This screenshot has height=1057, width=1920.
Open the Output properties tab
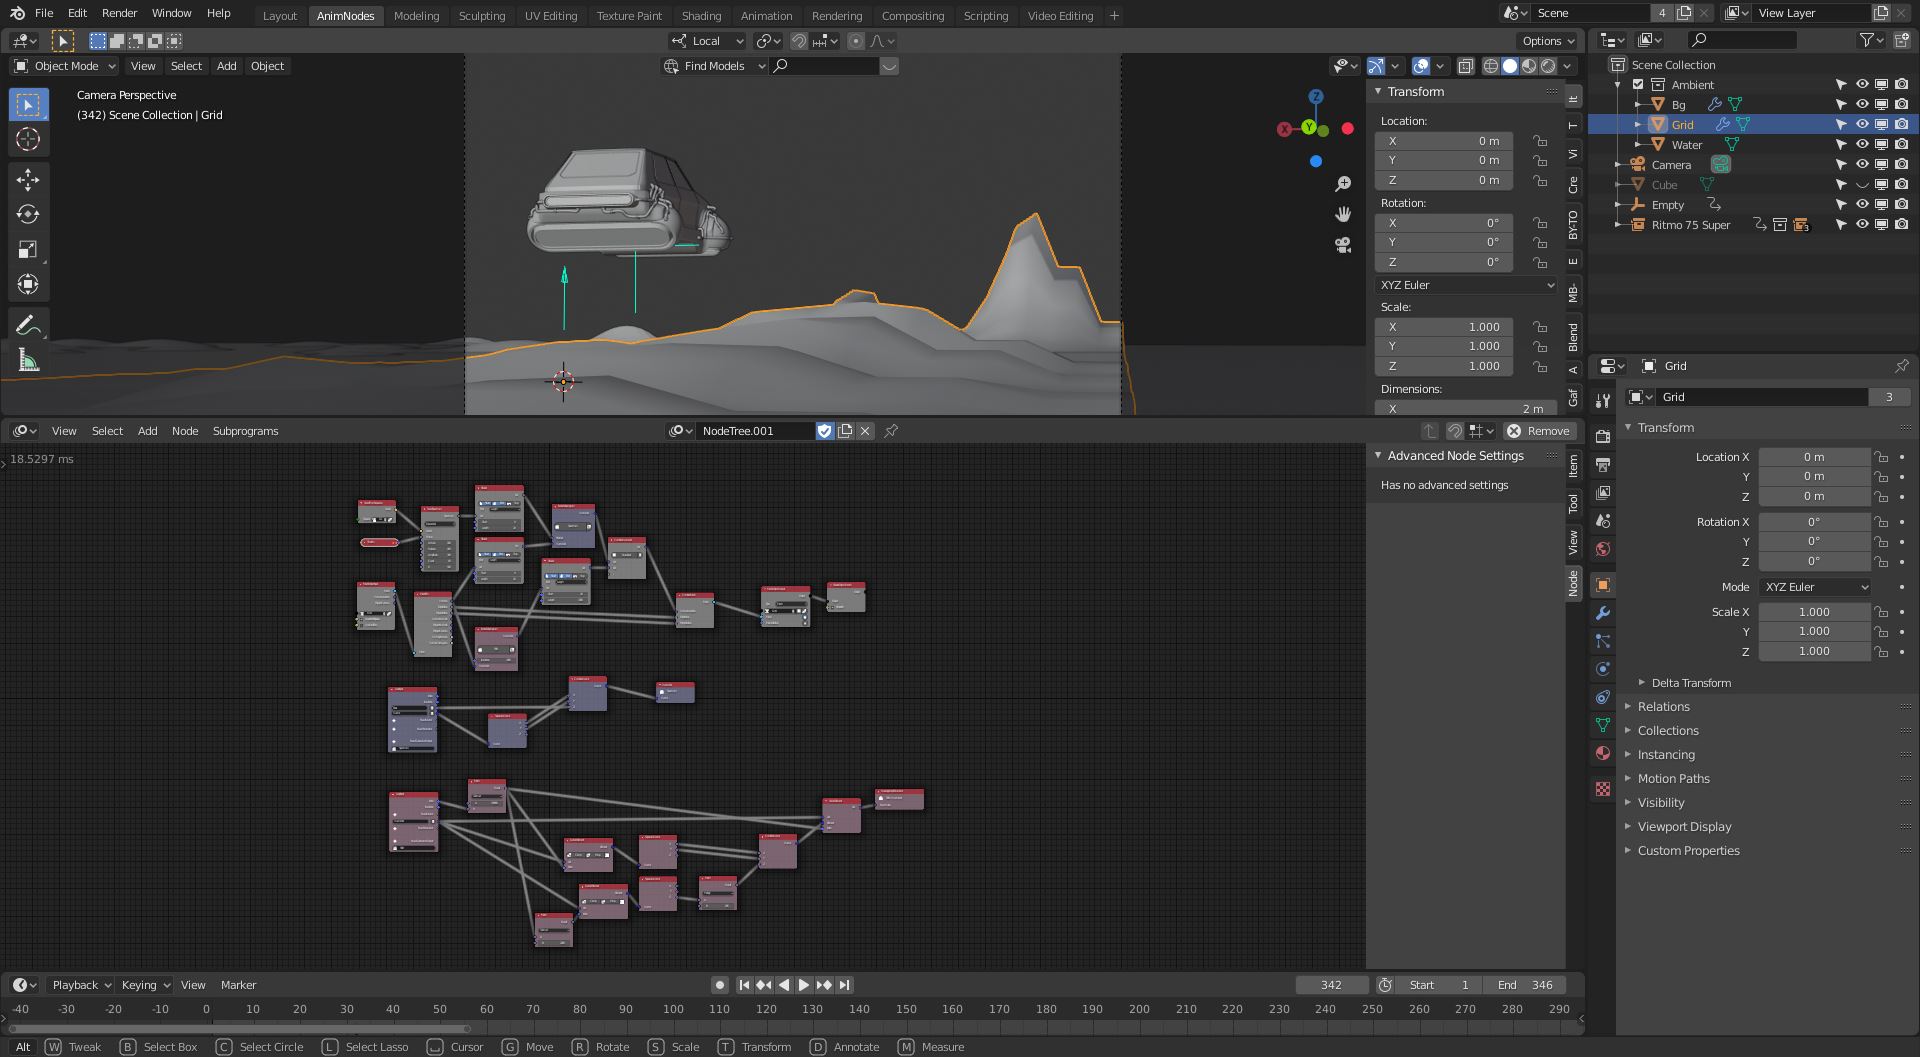pyautogui.click(x=1603, y=464)
